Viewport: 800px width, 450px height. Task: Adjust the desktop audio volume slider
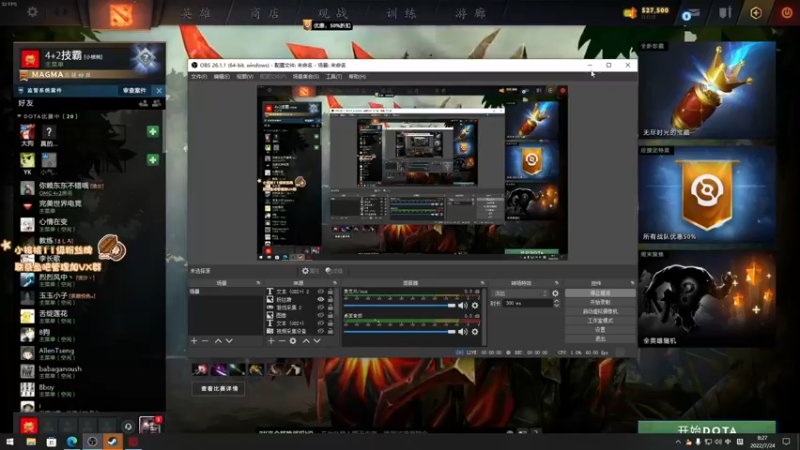399,332
